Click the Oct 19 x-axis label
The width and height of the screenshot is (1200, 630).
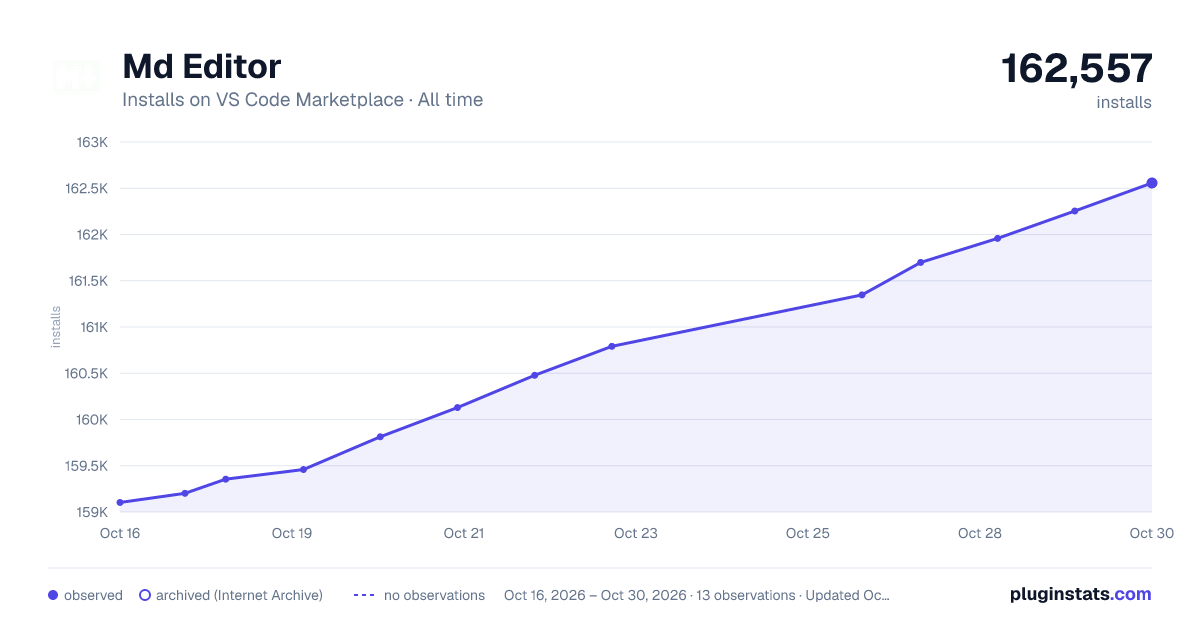pos(292,533)
